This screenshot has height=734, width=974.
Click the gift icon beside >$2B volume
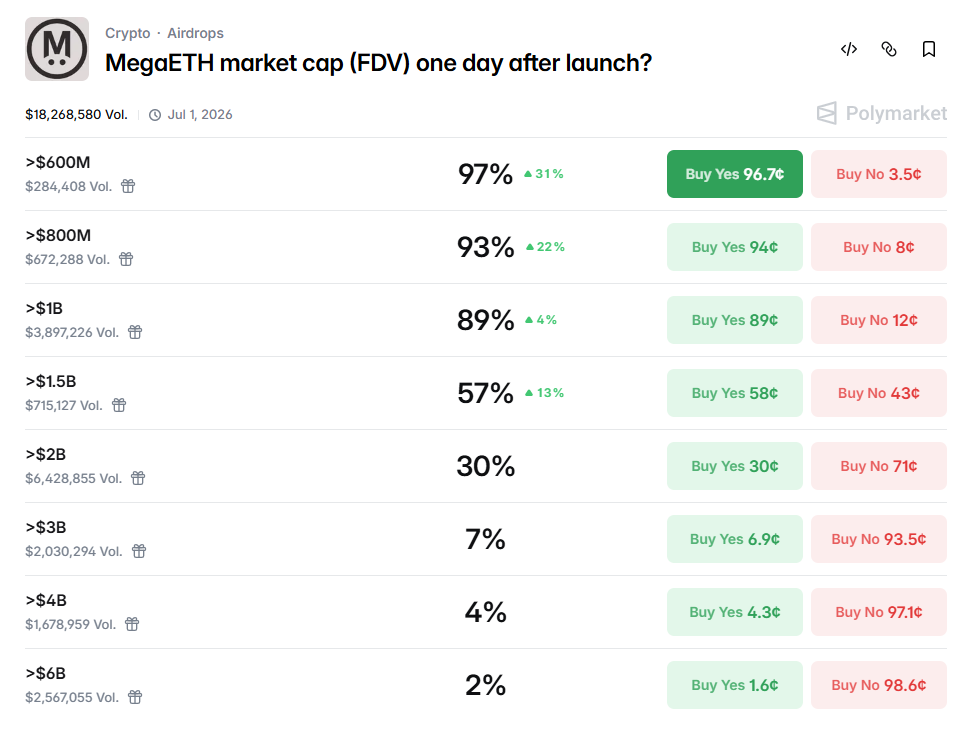[x=138, y=478]
